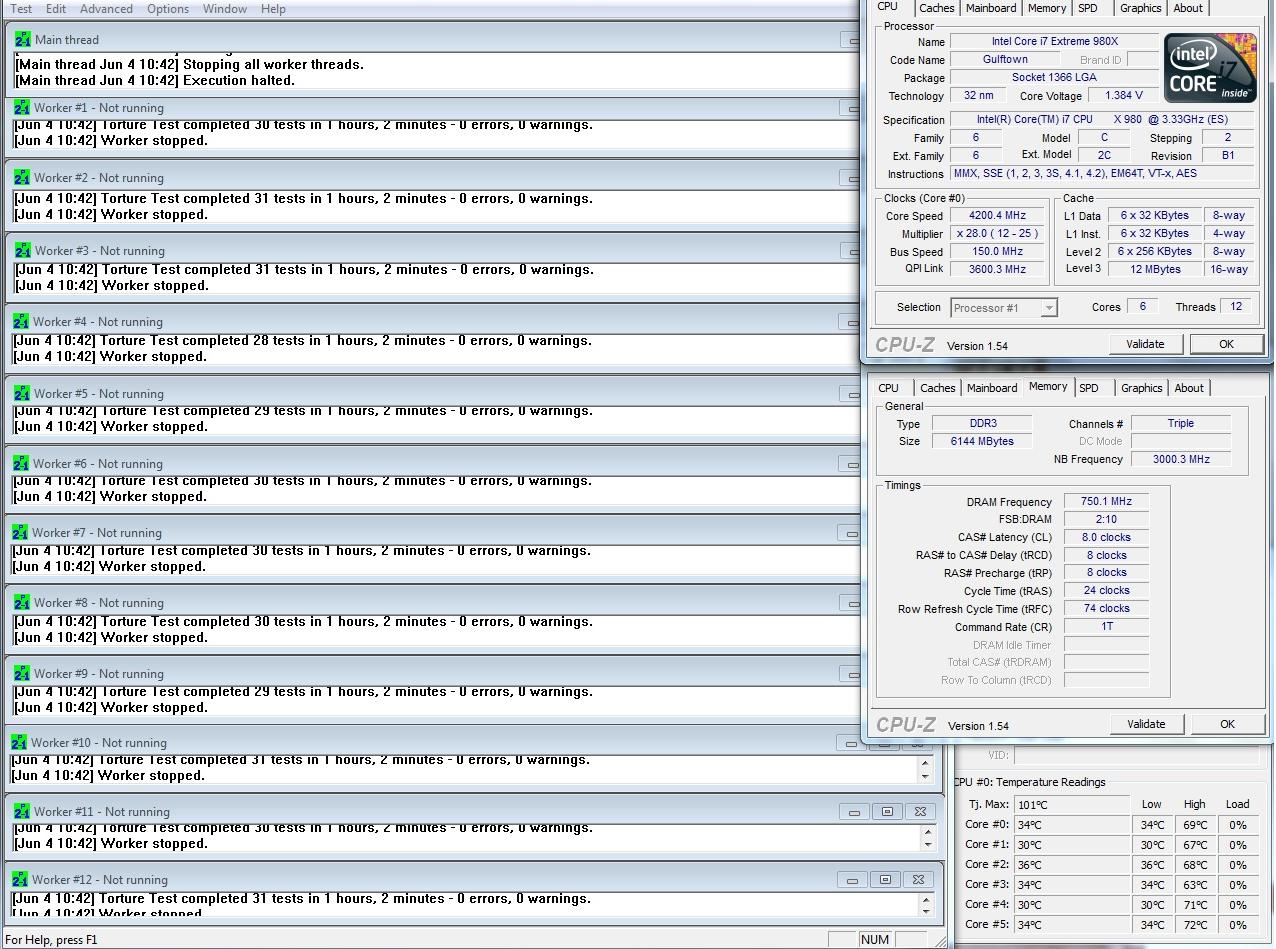Open the Options menu in Prime95

pyautogui.click(x=168, y=8)
